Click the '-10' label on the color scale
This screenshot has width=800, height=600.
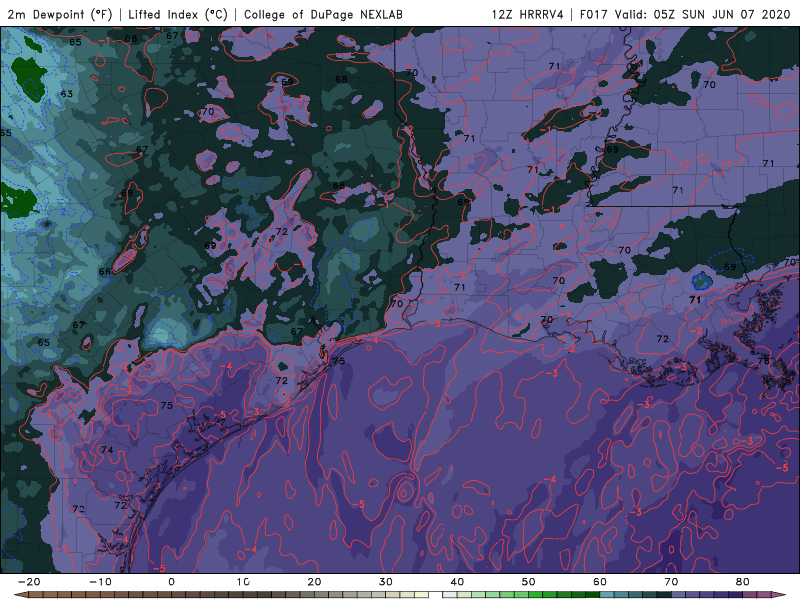pos(100,582)
